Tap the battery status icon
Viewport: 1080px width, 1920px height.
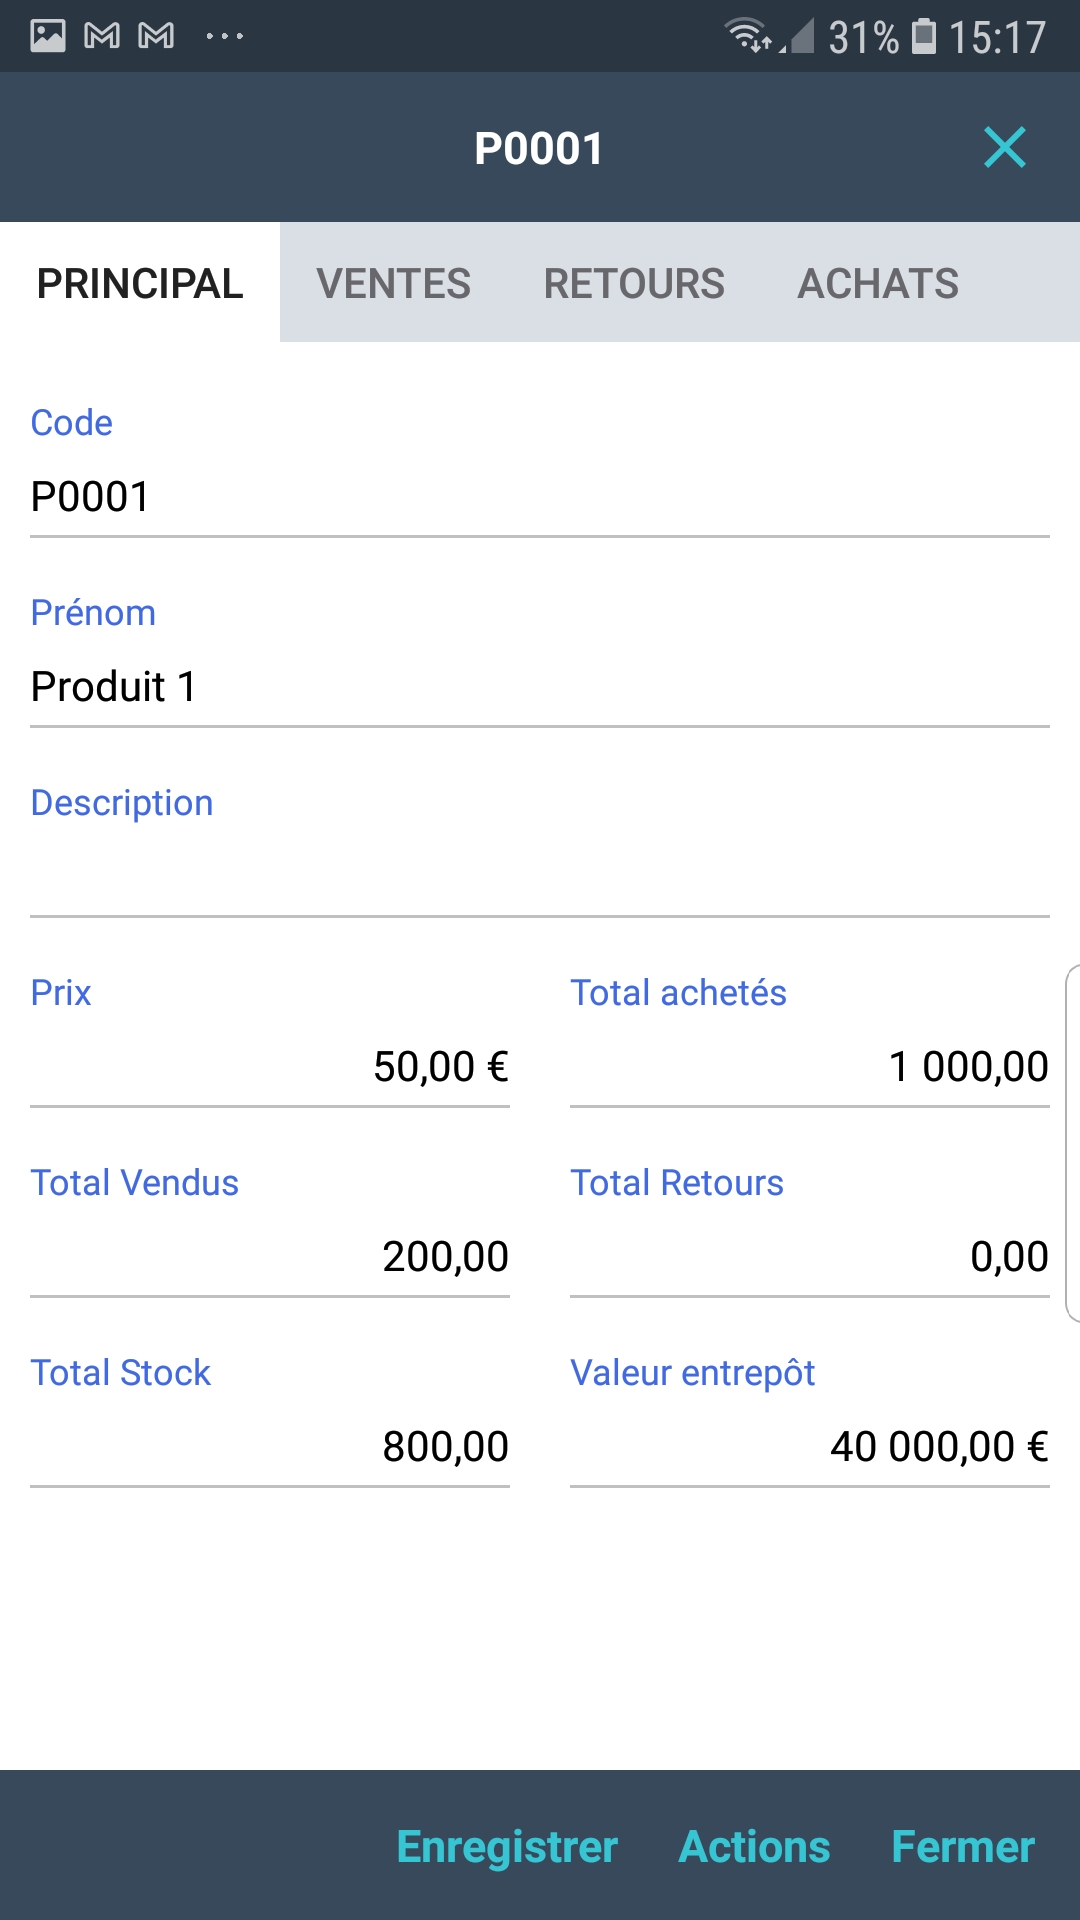(924, 36)
